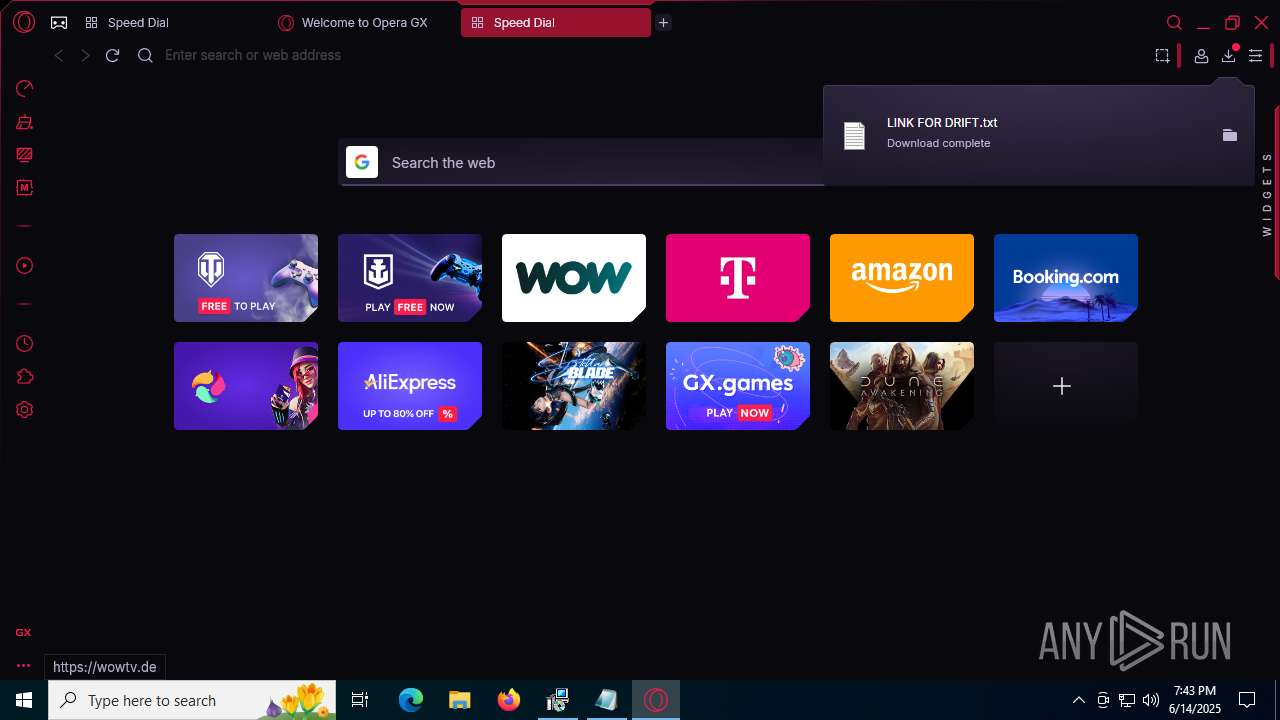Open the Amazon speed dial tile
Viewport: 1280px width, 720px height.
coord(902,278)
